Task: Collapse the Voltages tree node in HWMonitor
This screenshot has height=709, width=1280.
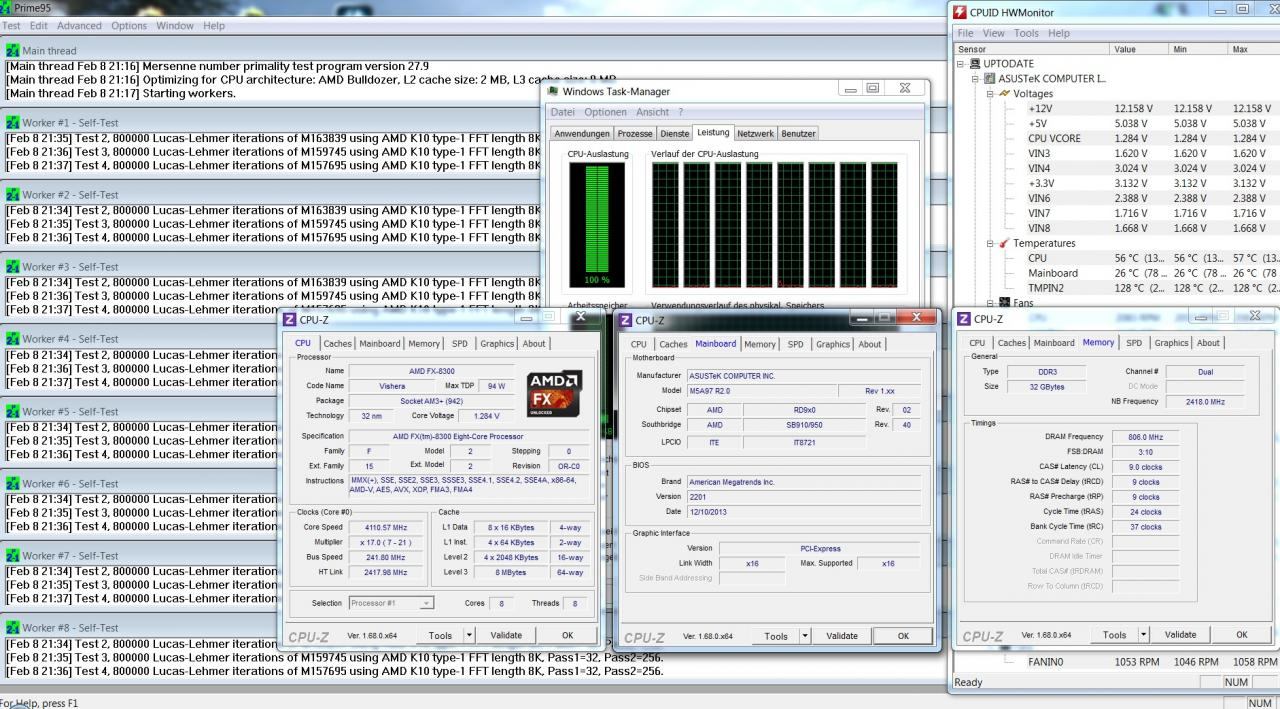Action: coord(989,94)
